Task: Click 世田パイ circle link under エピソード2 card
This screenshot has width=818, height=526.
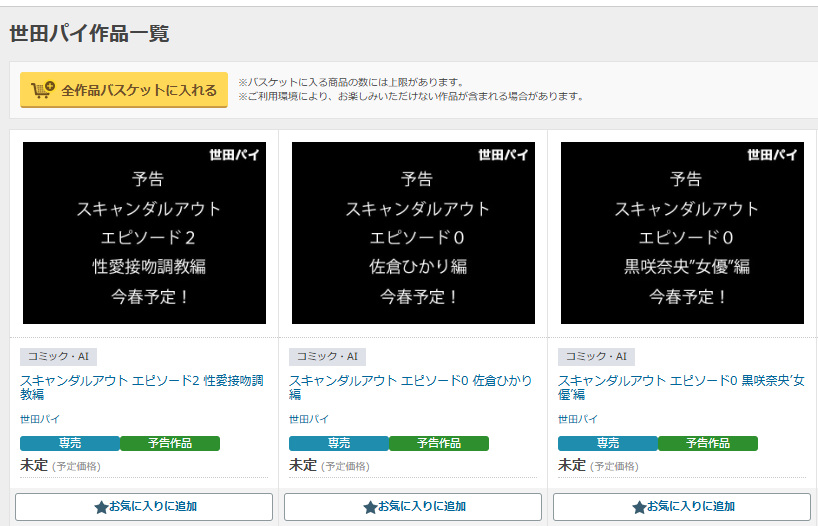Action: point(40,419)
